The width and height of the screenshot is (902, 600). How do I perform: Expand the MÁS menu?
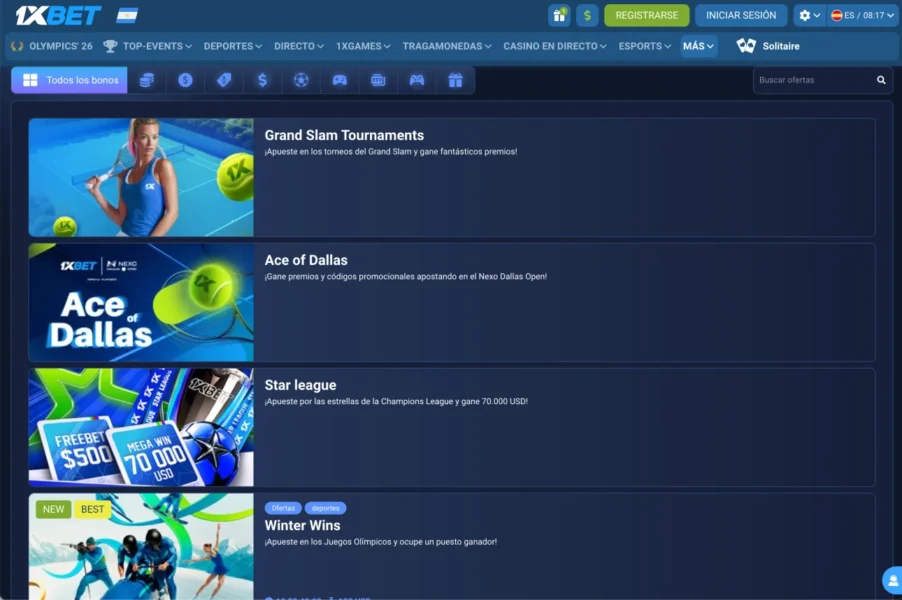698,46
